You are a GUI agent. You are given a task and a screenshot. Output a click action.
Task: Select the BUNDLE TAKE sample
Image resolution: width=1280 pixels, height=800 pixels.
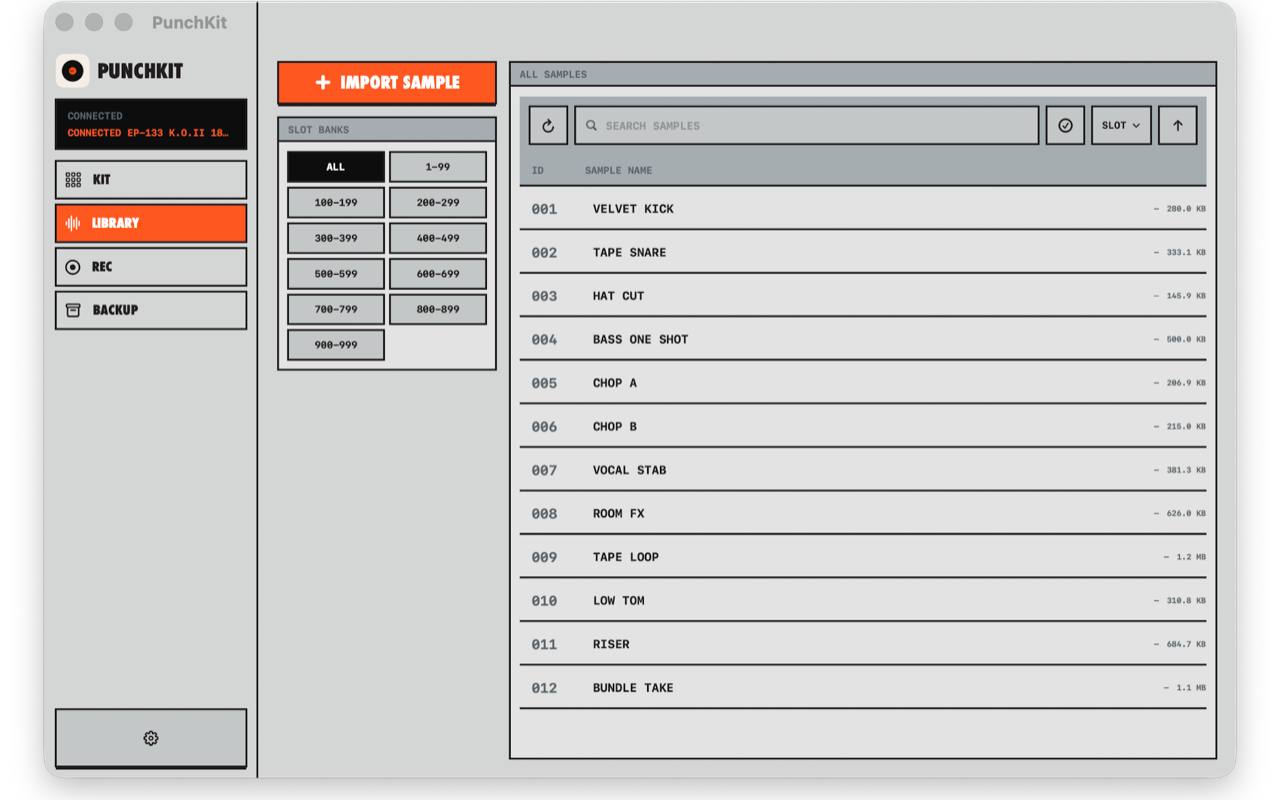pos(863,688)
